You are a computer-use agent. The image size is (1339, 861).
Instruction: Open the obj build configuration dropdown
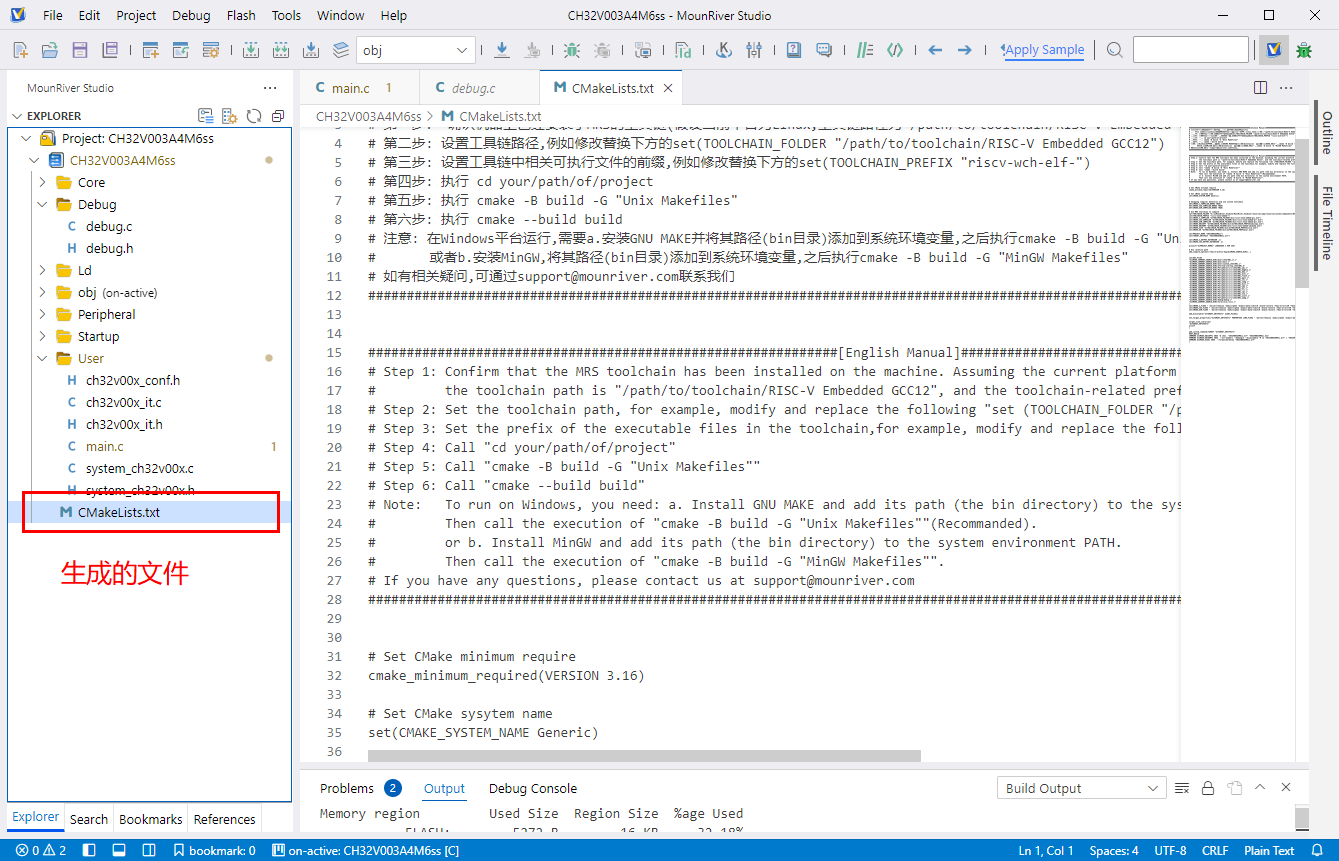[415, 50]
